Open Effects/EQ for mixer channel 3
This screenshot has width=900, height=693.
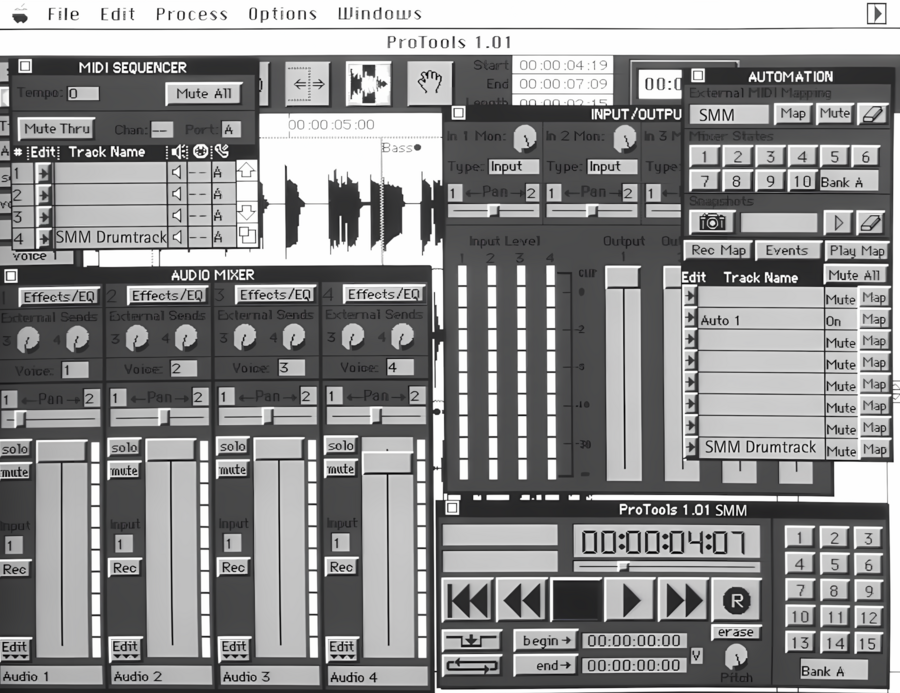coord(275,294)
